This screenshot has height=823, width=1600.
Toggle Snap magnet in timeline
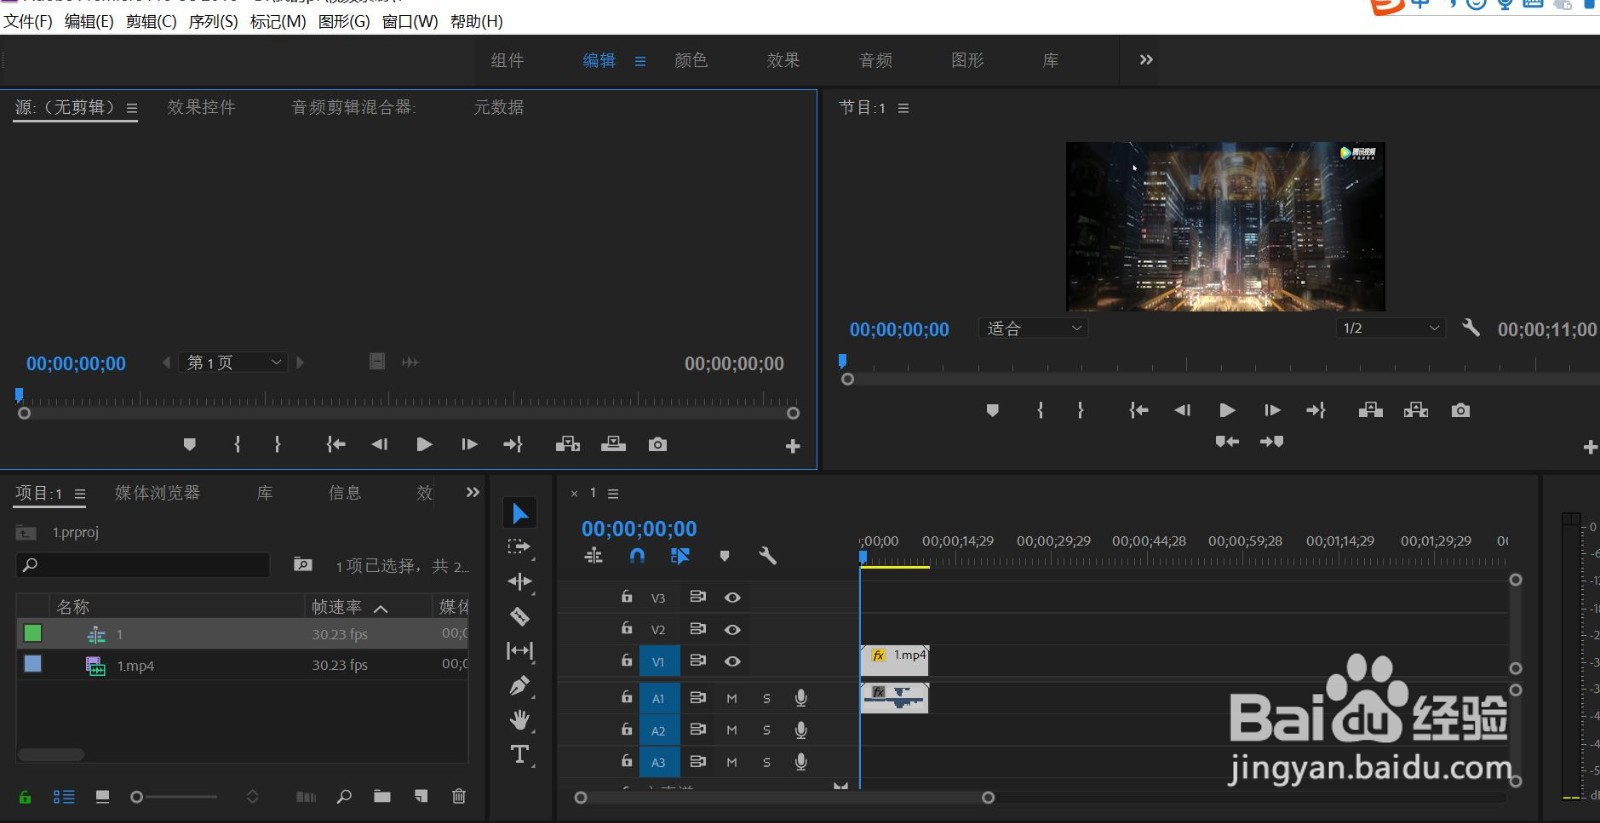point(637,556)
